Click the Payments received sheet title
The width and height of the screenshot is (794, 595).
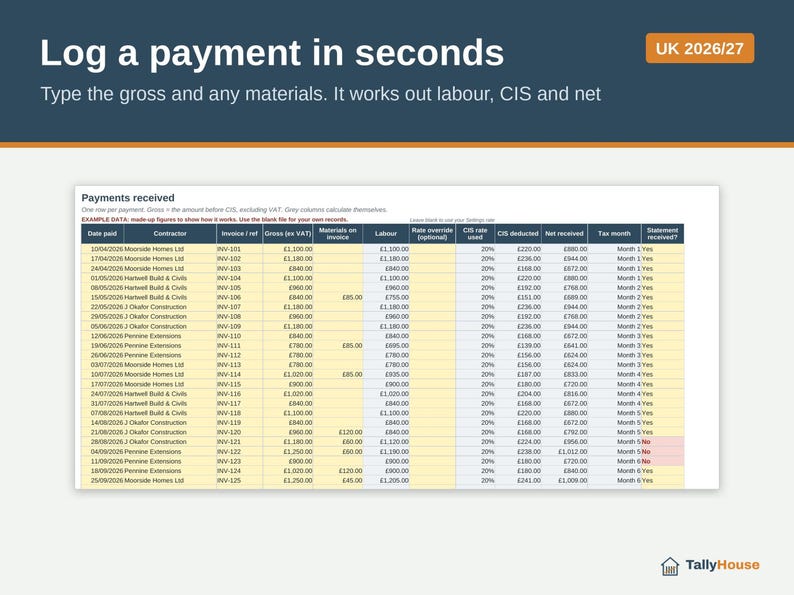click(128, 198)
